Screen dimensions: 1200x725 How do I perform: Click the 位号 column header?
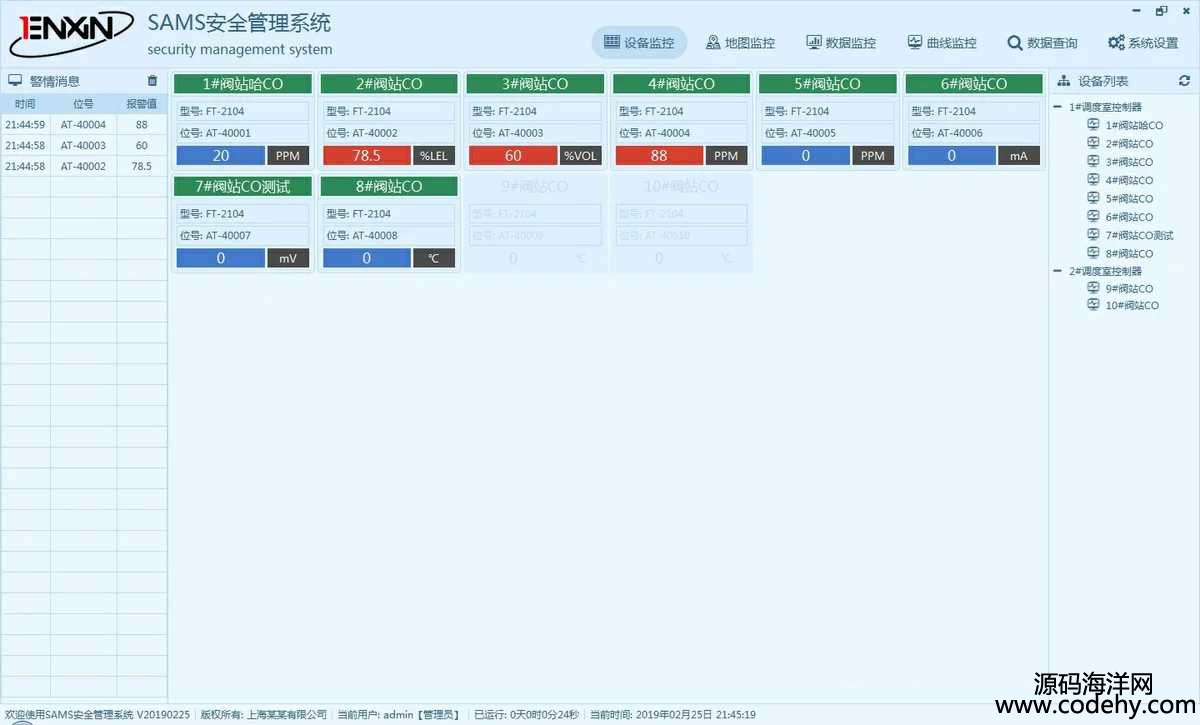tap(84, 104)
